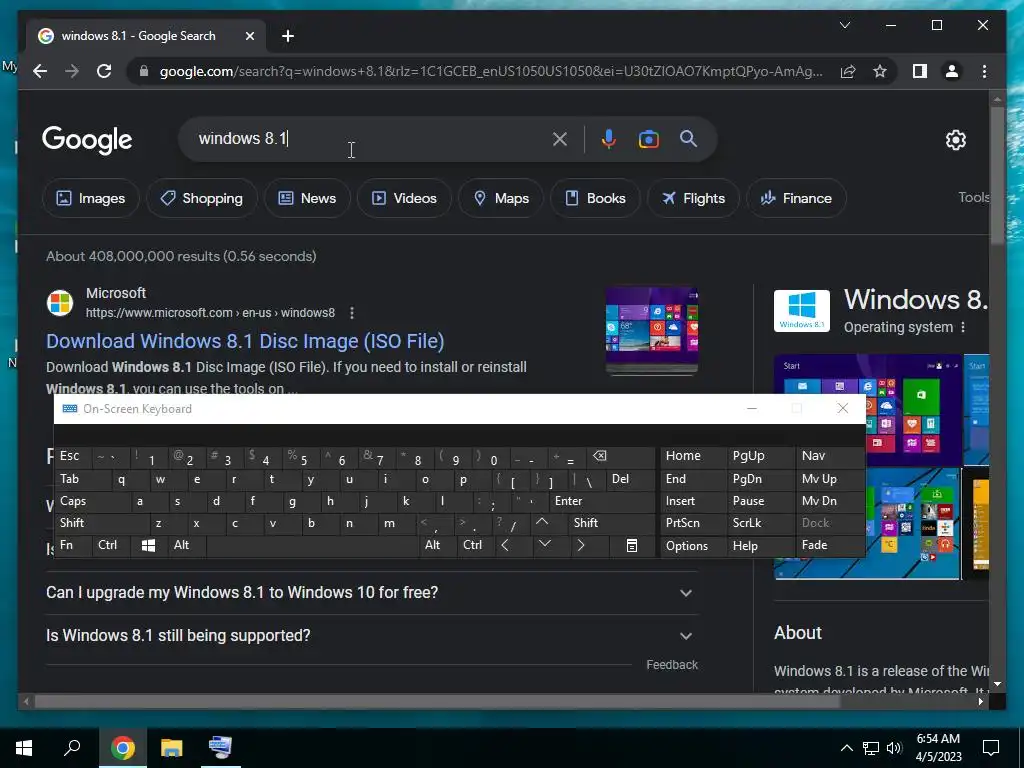Click Chrome forward arrow button
1024x768 pixels.
pyautogui.click(x=72, y=71)
